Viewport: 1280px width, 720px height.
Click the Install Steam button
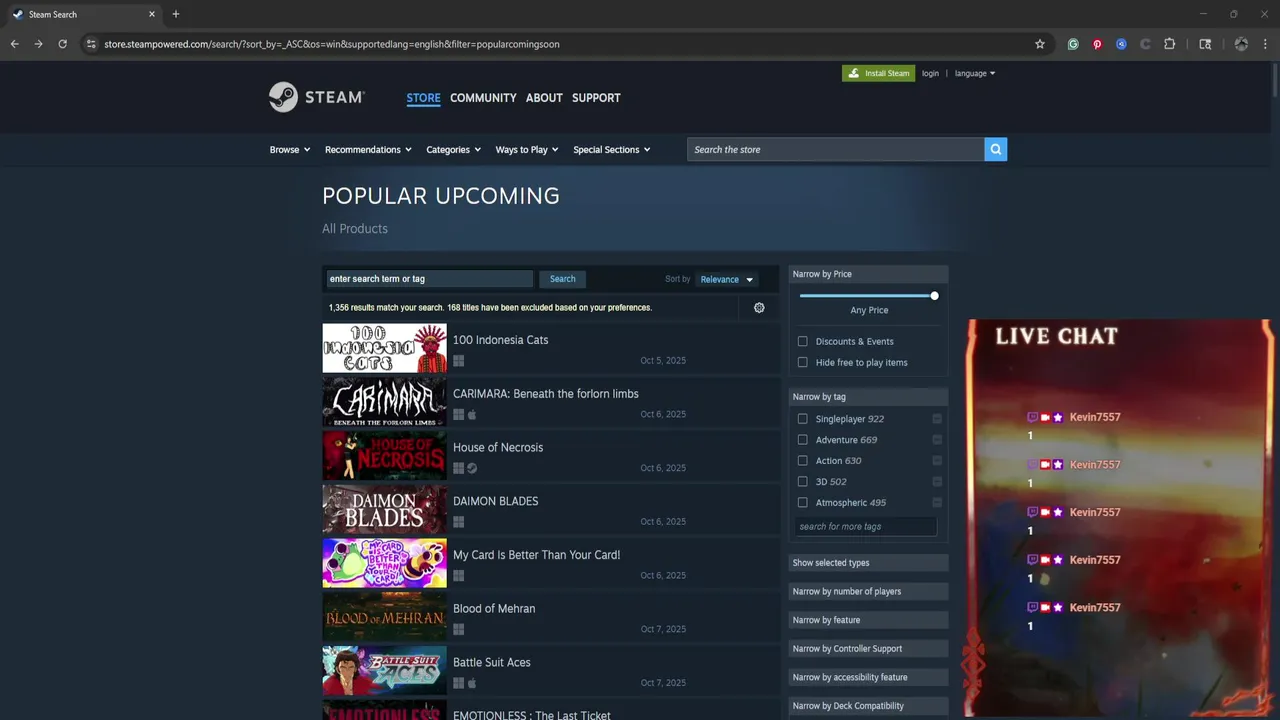coord(878,73)
